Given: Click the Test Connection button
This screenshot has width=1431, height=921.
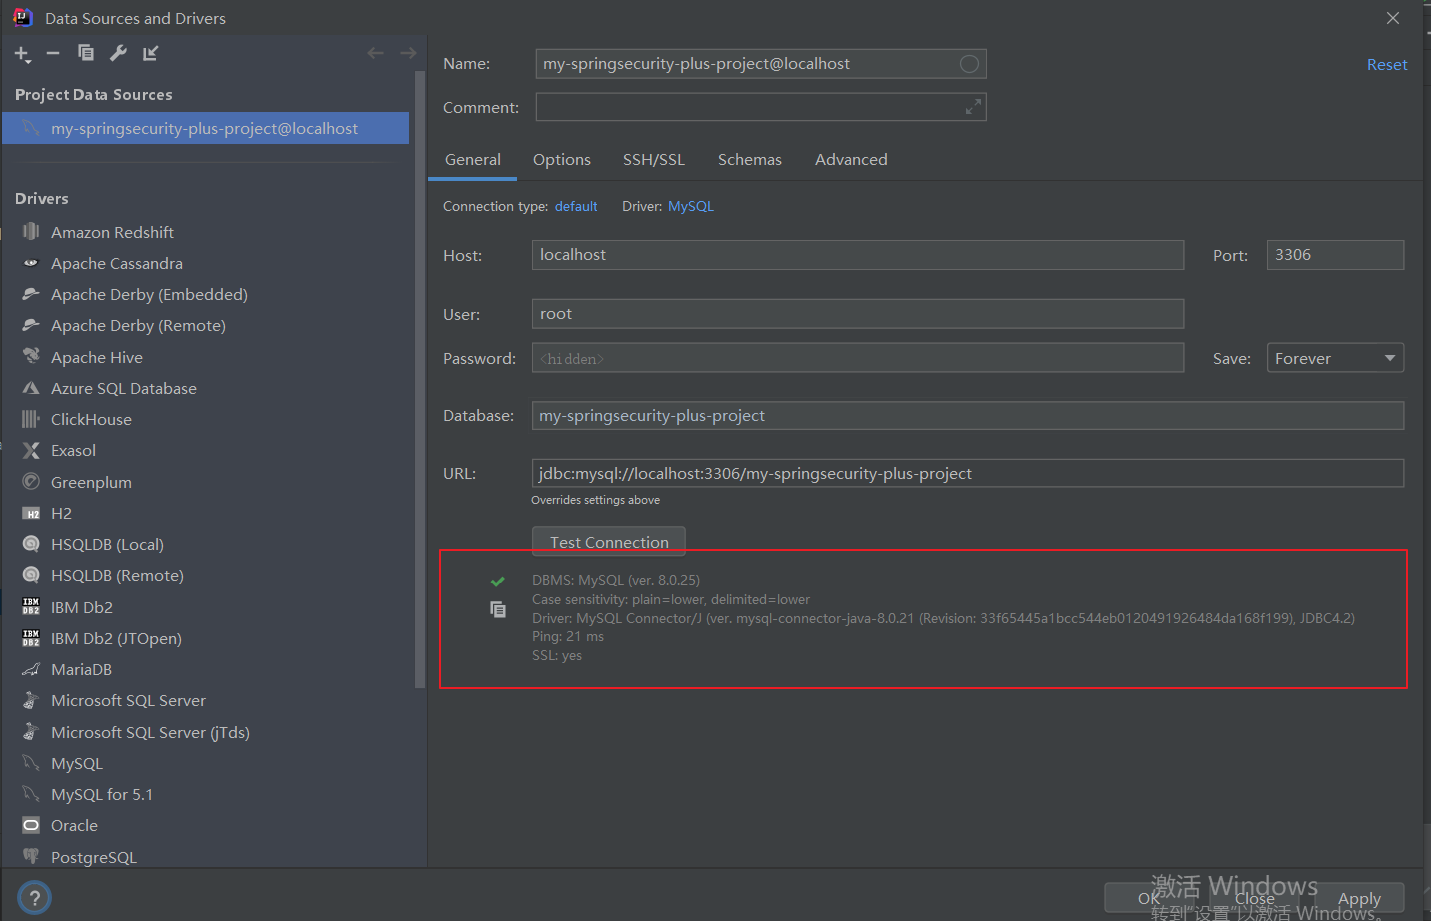Looking at the screenshot, I should click(609, 541).
